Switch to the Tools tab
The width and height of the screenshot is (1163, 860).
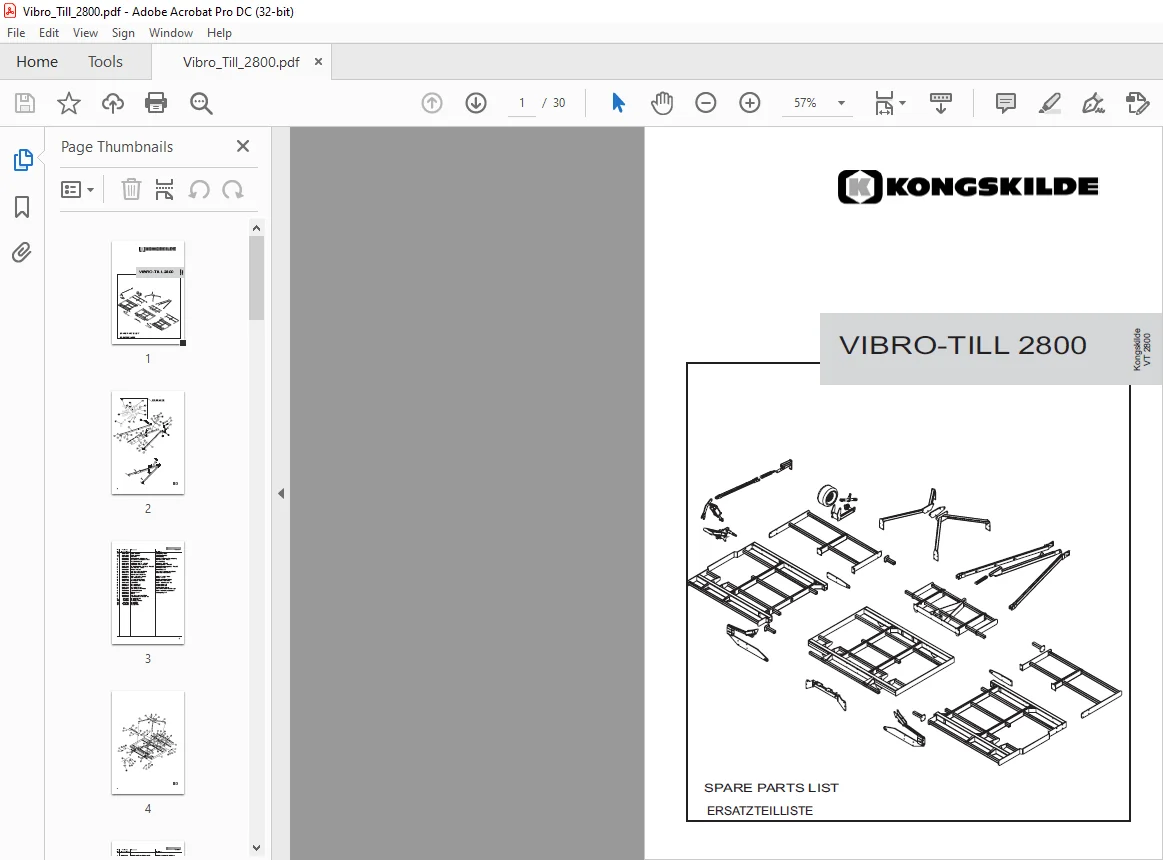[x=105, y=62]
